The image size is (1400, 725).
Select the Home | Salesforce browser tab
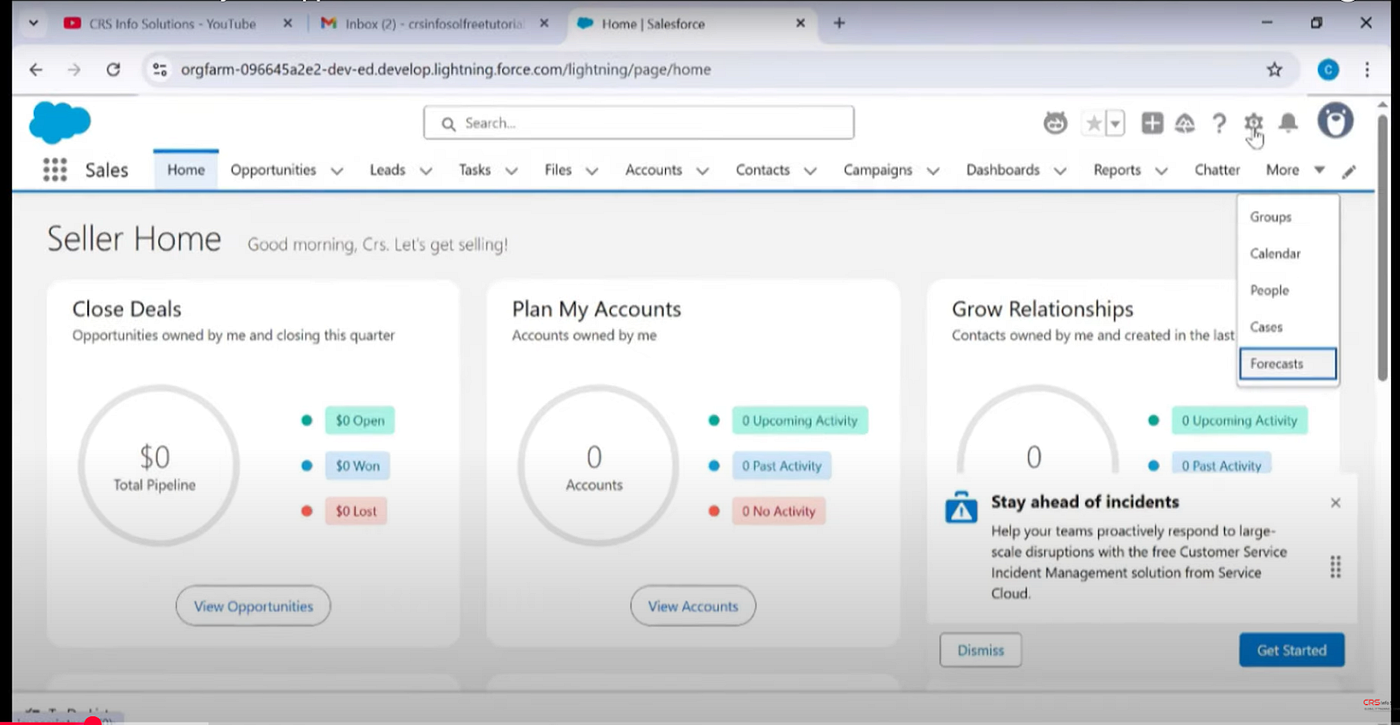click(x=690, y=23)
